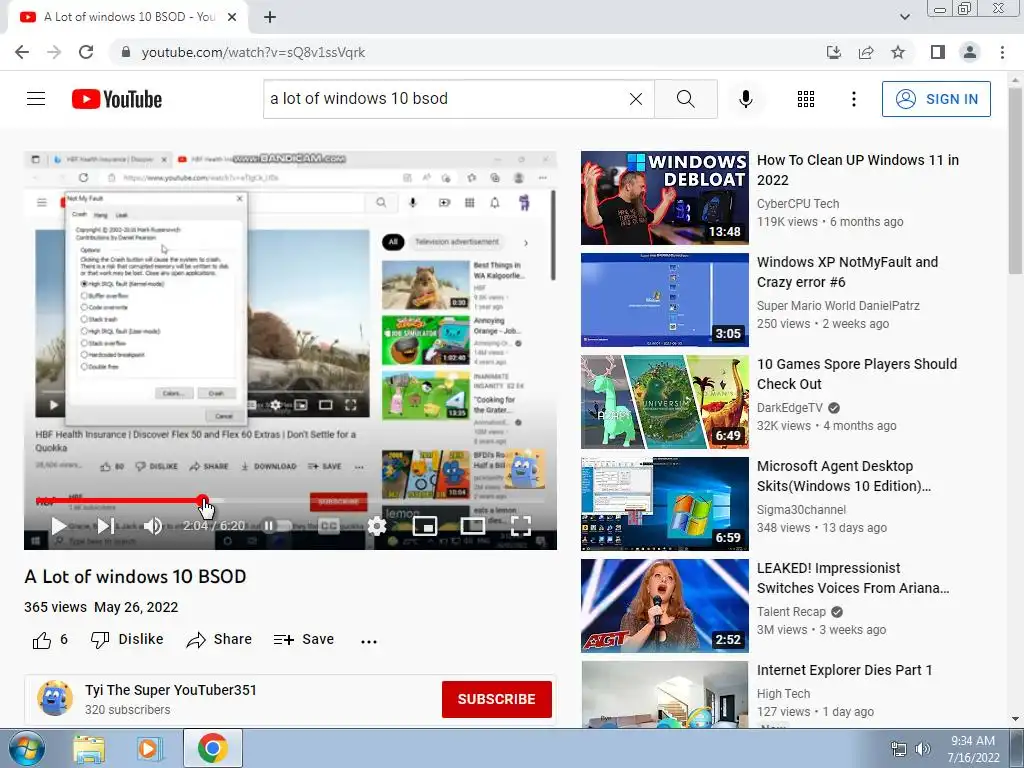This screenshot has height=768, width=1024.
Task: Open the YouTube apps grid icon
Action: click(x=806, y=99)
